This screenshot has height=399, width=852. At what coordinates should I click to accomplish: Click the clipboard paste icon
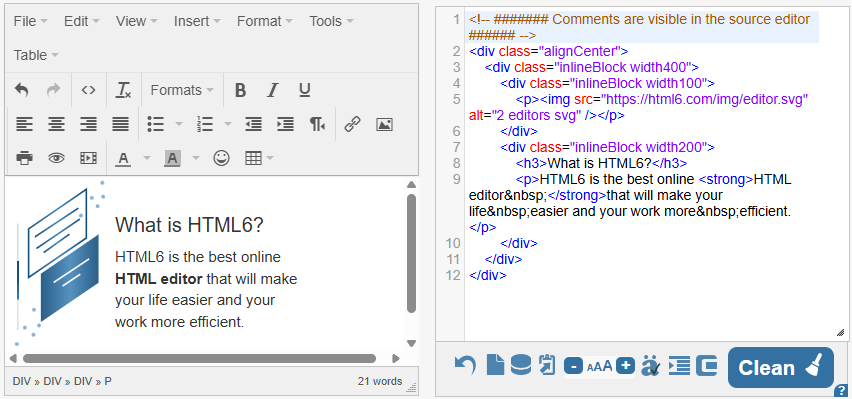click(x=547, y=365)
